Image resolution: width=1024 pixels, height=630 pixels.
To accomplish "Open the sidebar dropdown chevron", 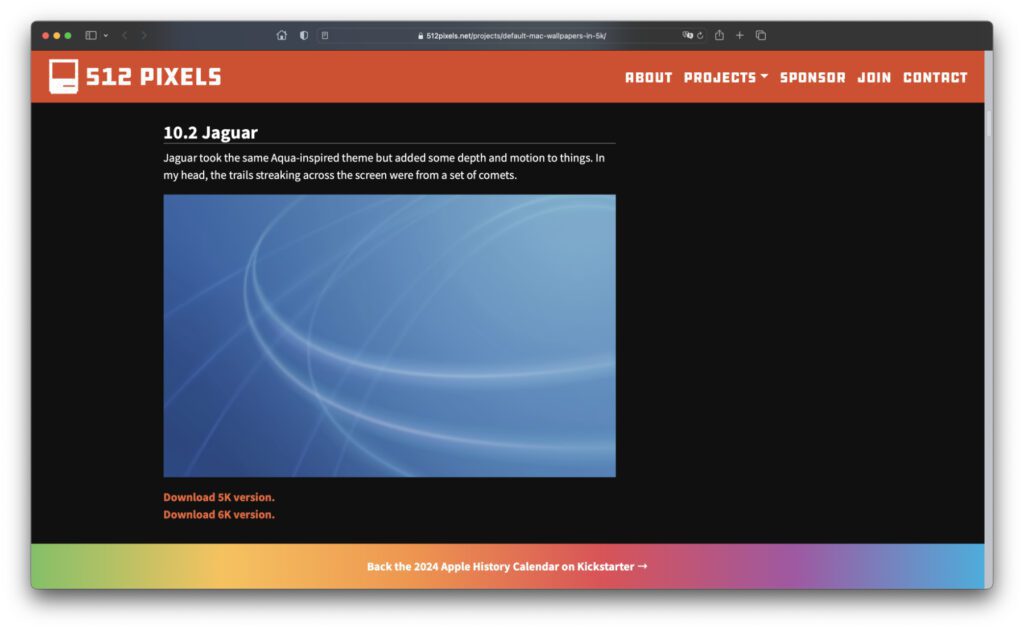I will [105, 35].
